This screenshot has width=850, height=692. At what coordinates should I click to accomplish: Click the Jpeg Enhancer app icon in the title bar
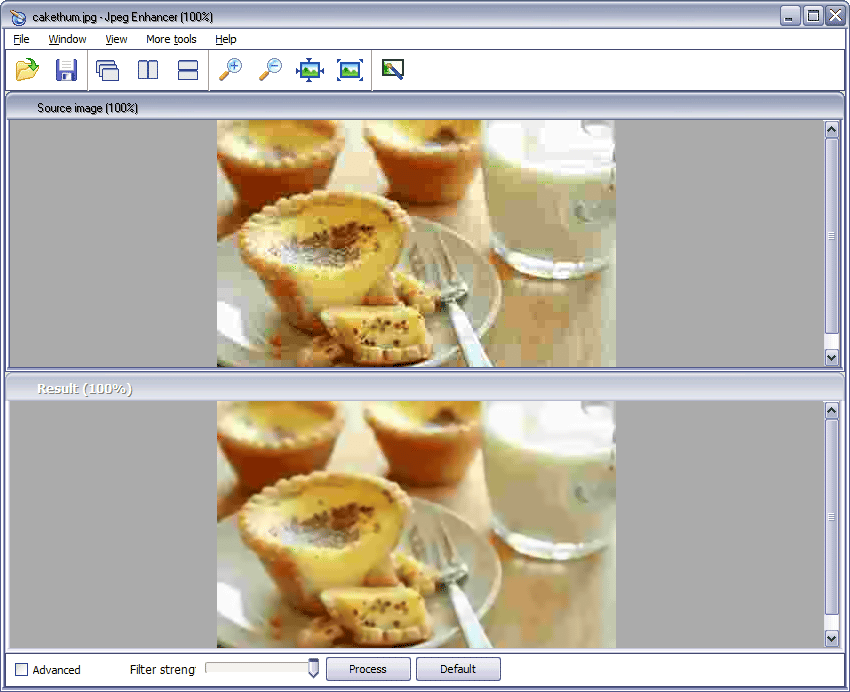17,17
